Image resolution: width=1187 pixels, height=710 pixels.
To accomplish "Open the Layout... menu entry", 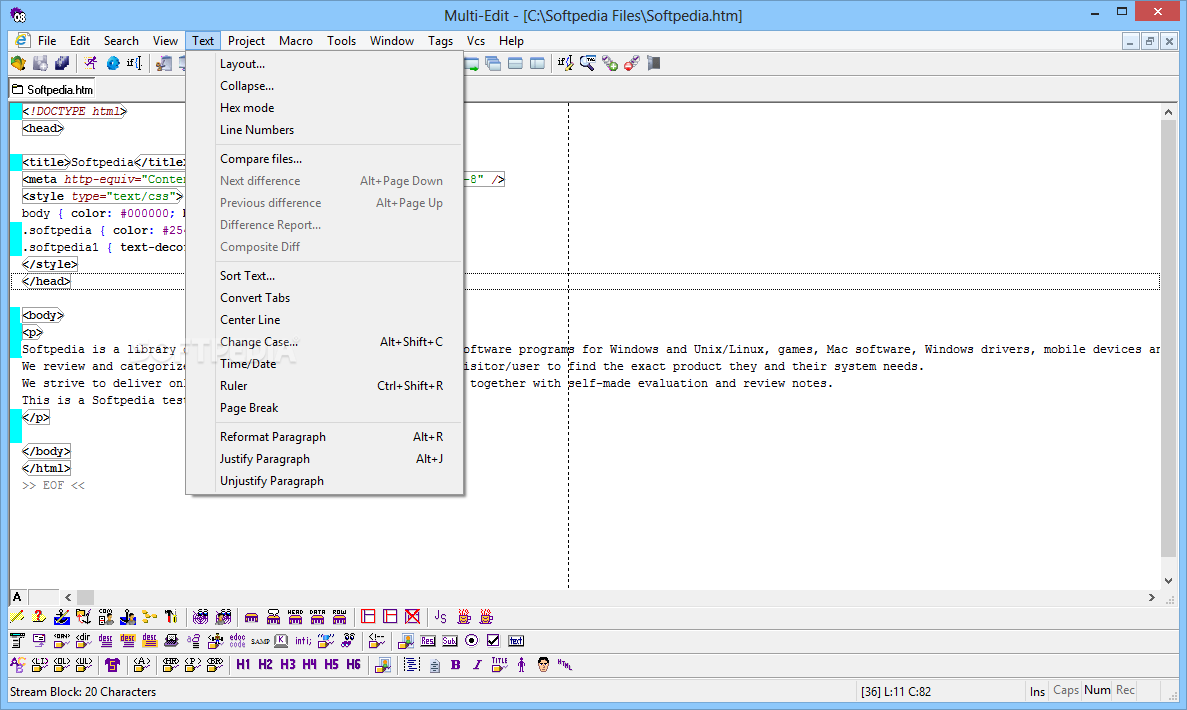I will click(325, 64).
